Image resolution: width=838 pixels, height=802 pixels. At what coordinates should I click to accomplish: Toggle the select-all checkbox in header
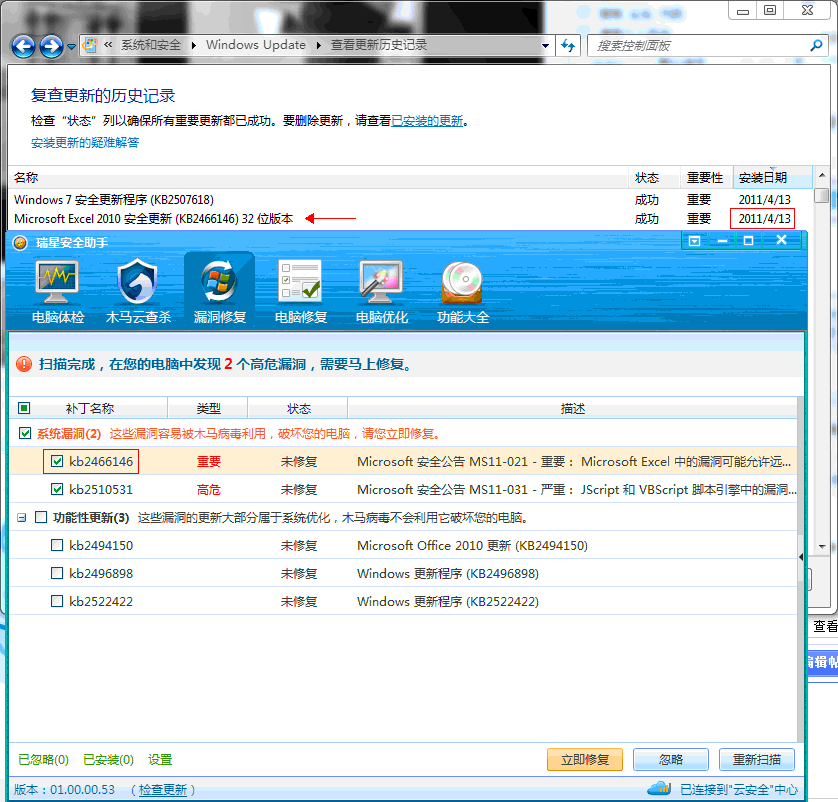pyautogui.click(x=24, y=408)
